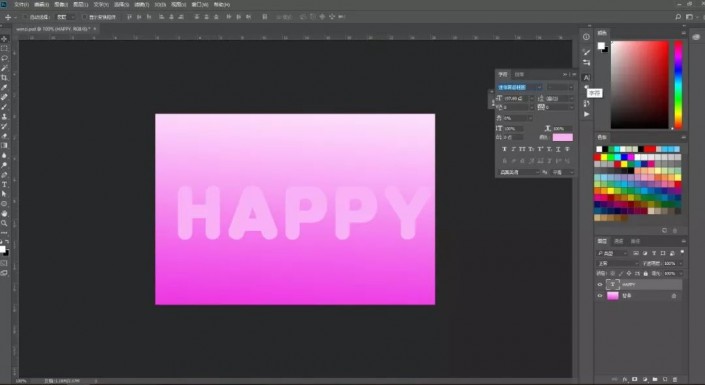Viewport: 705px width, 385px height.
Task: Open the Brush settings panel icon
Action: 586,52
